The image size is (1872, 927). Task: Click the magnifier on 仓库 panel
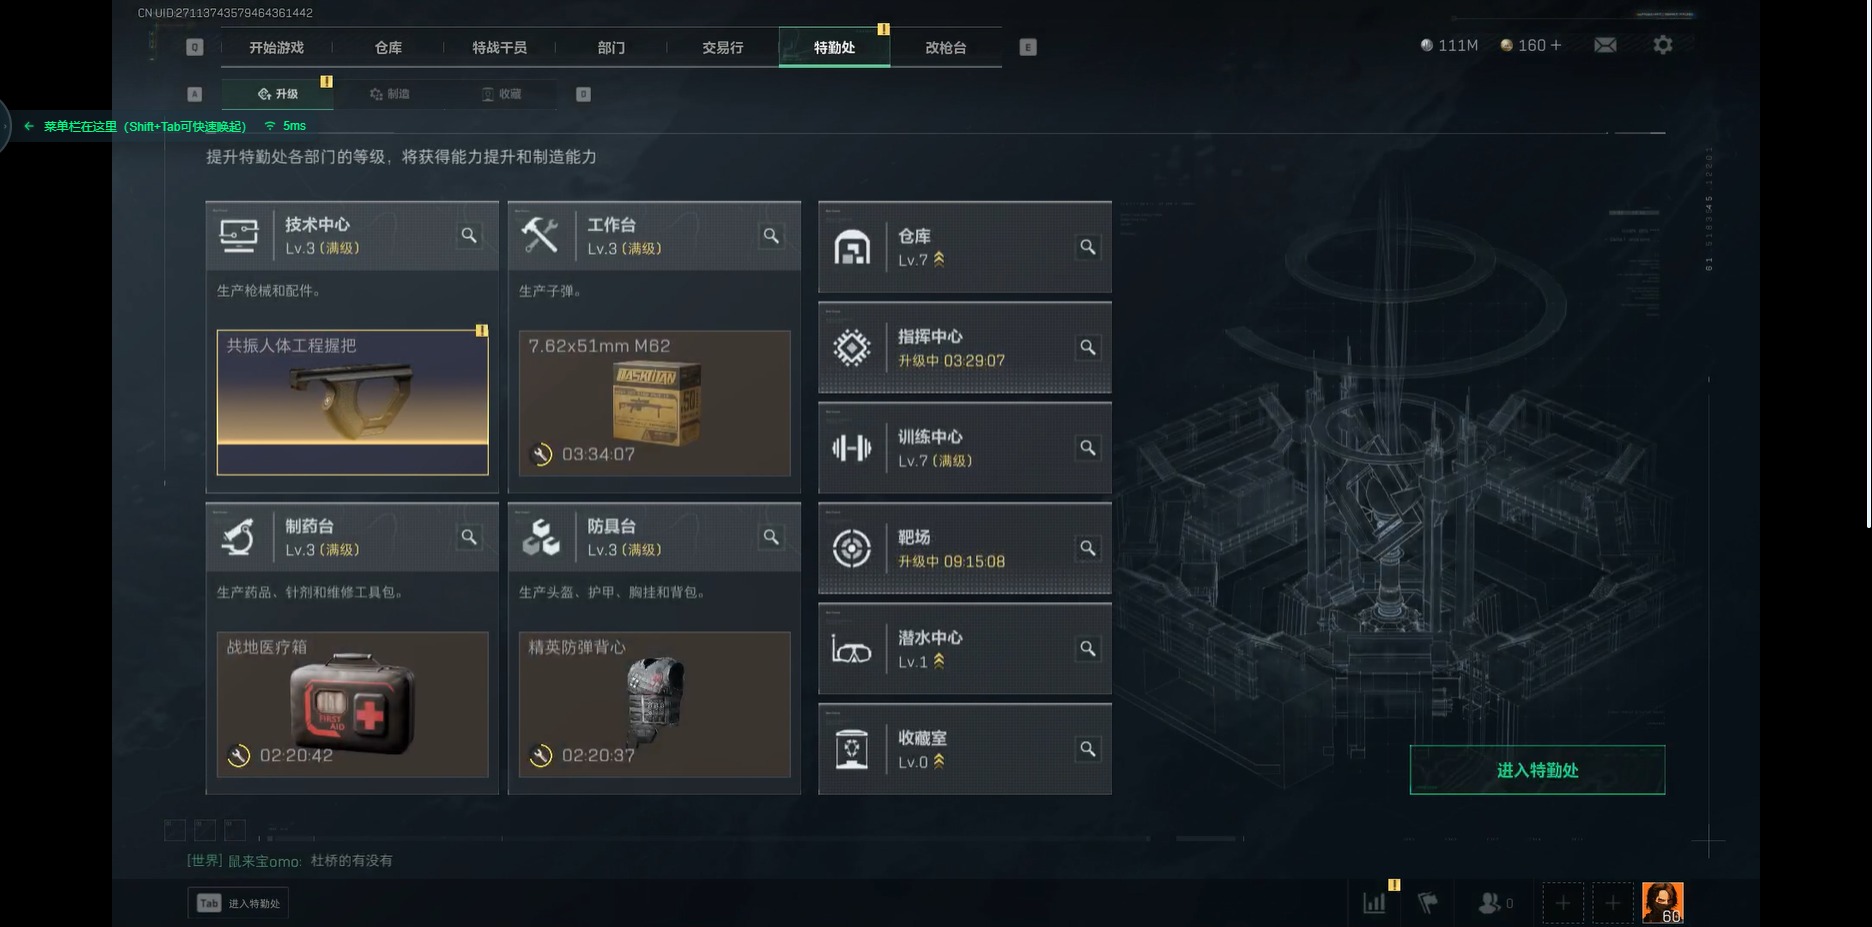pyautogui.click(x=1087, y=247)
